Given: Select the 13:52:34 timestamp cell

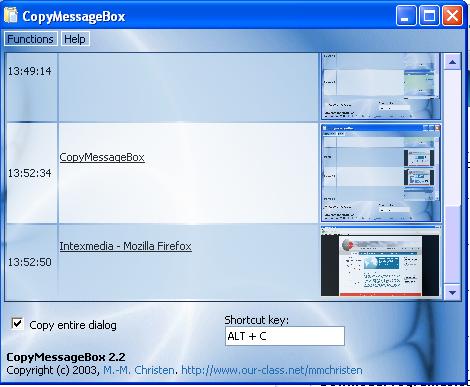Looking at the screenshot, I should 29,173.
